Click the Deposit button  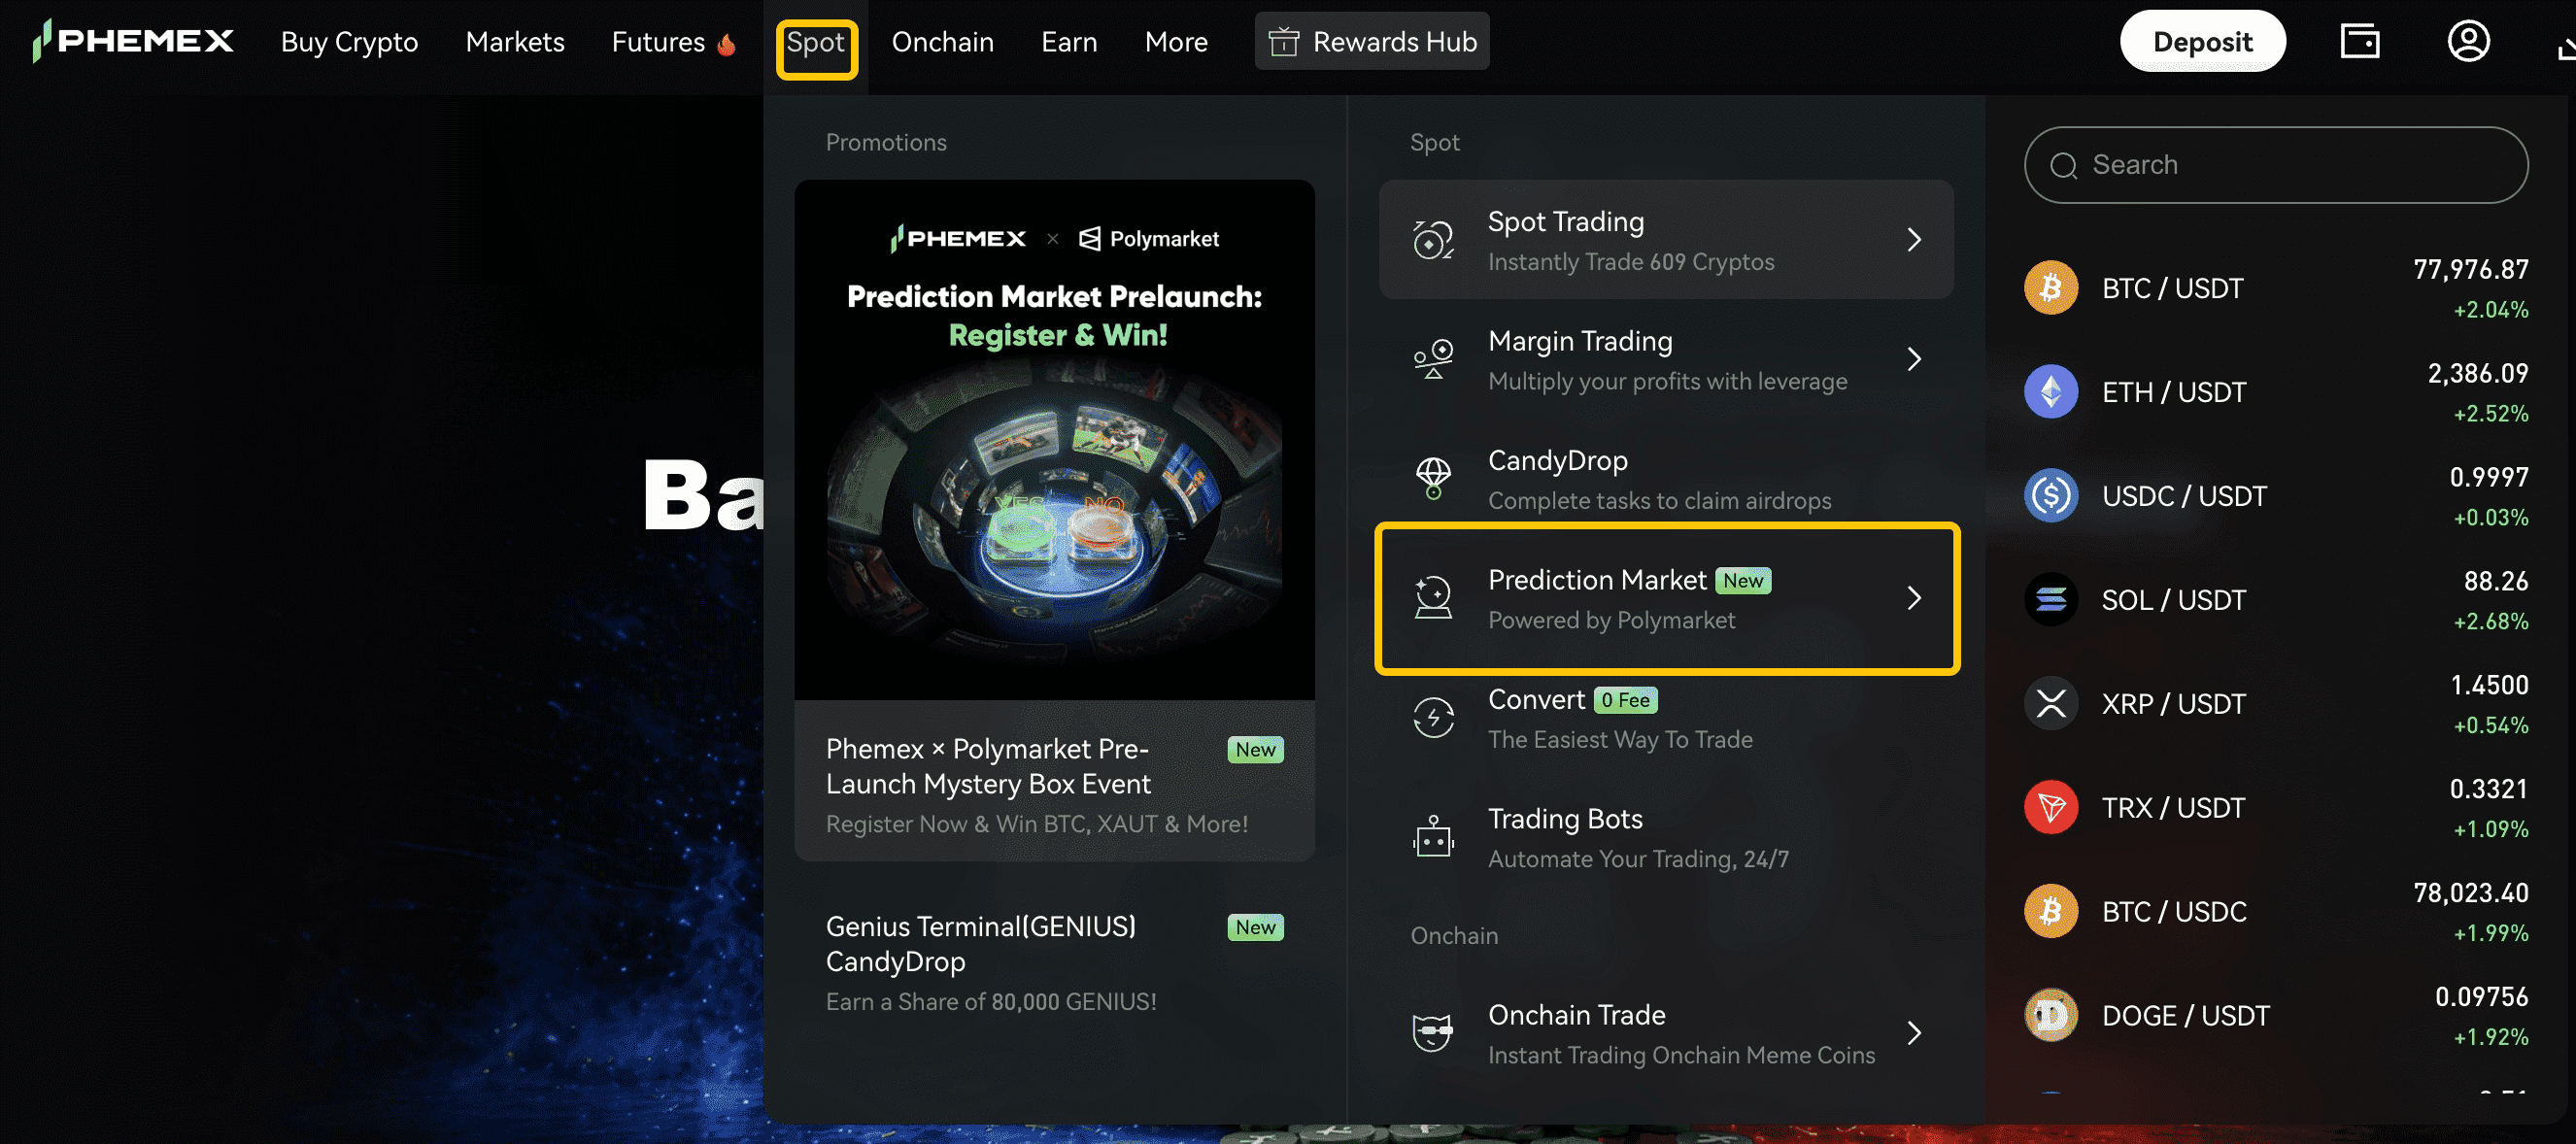[2202, 42]
